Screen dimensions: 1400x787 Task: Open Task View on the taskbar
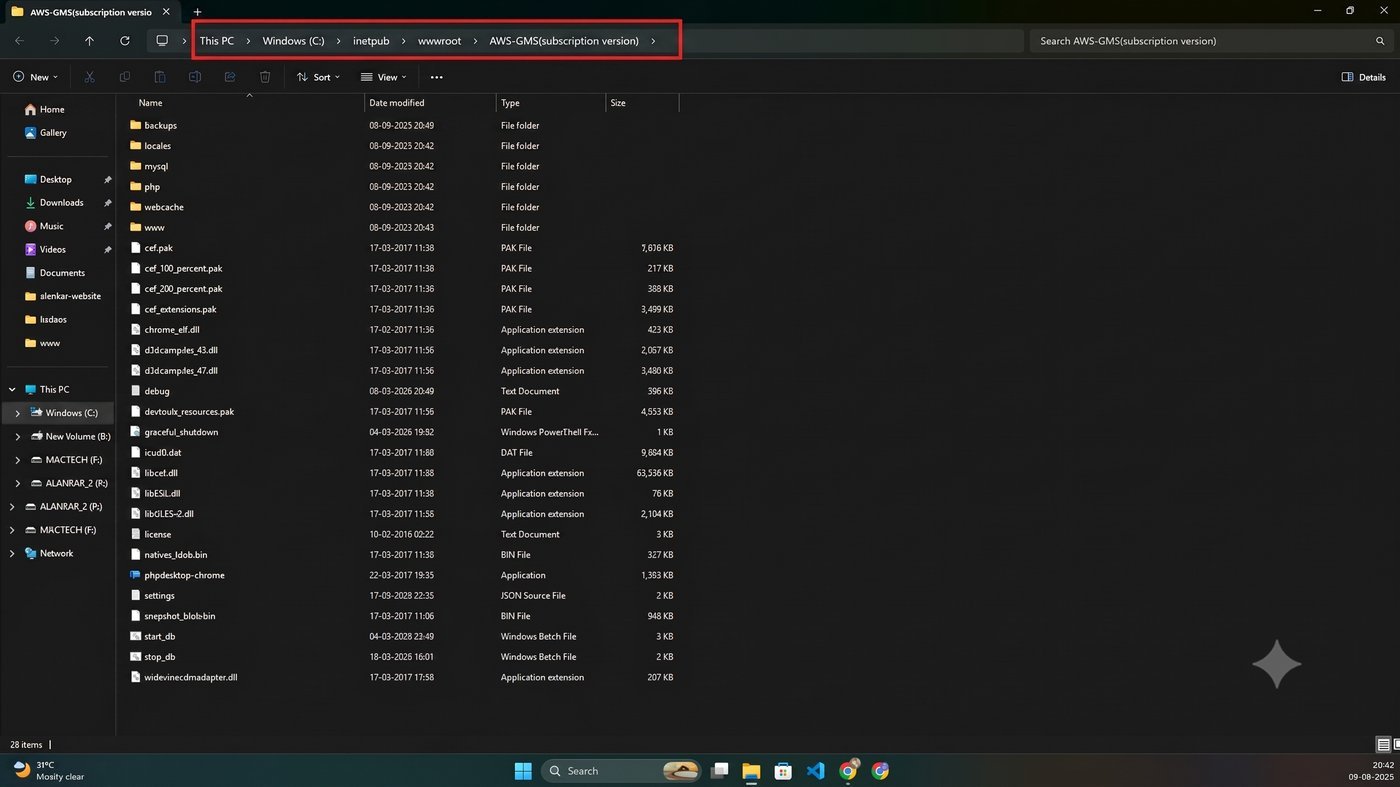point(718,770)
